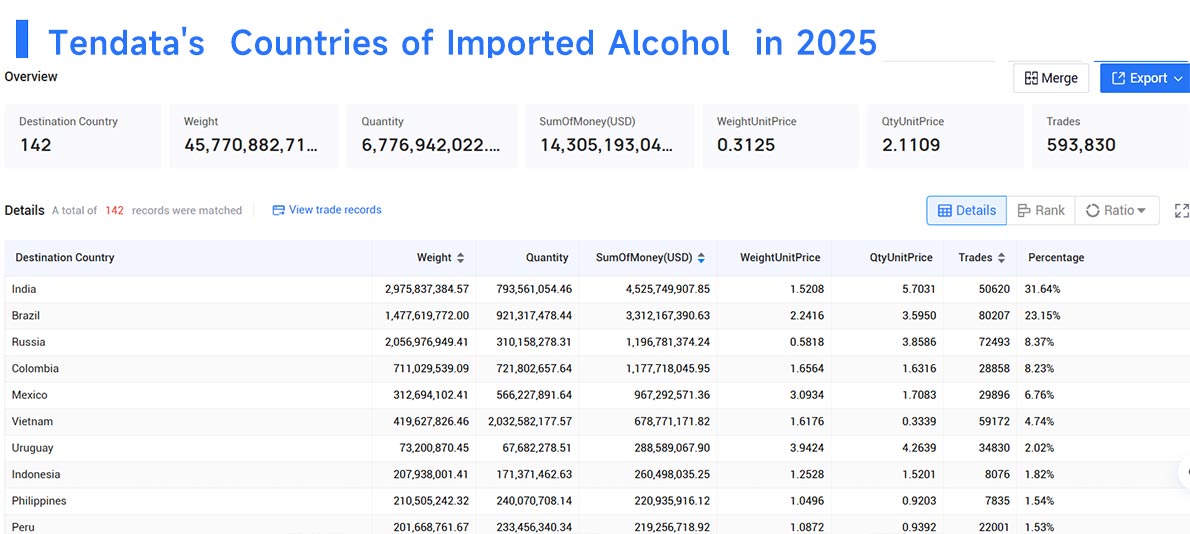Click Russia's trades count 72493
Screen dimensions: 1190x534
(x=994, y=342)
